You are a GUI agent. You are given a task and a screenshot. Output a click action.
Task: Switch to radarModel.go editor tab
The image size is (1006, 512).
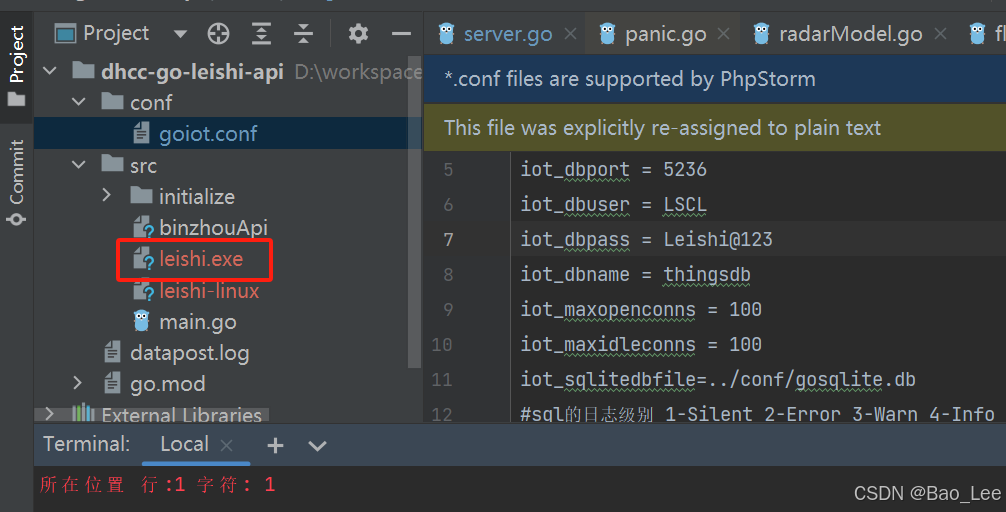[x=851, y=34]
